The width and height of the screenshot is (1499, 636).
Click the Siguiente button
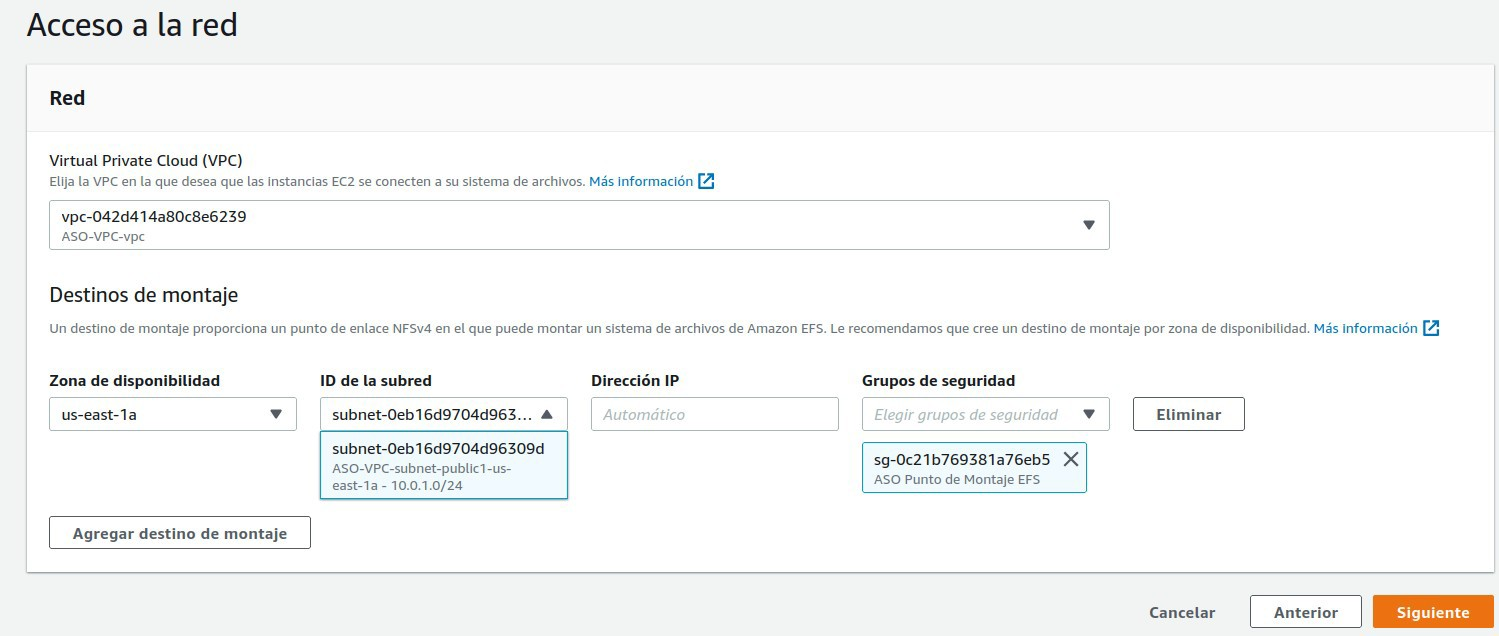[x=1432, y=612]
